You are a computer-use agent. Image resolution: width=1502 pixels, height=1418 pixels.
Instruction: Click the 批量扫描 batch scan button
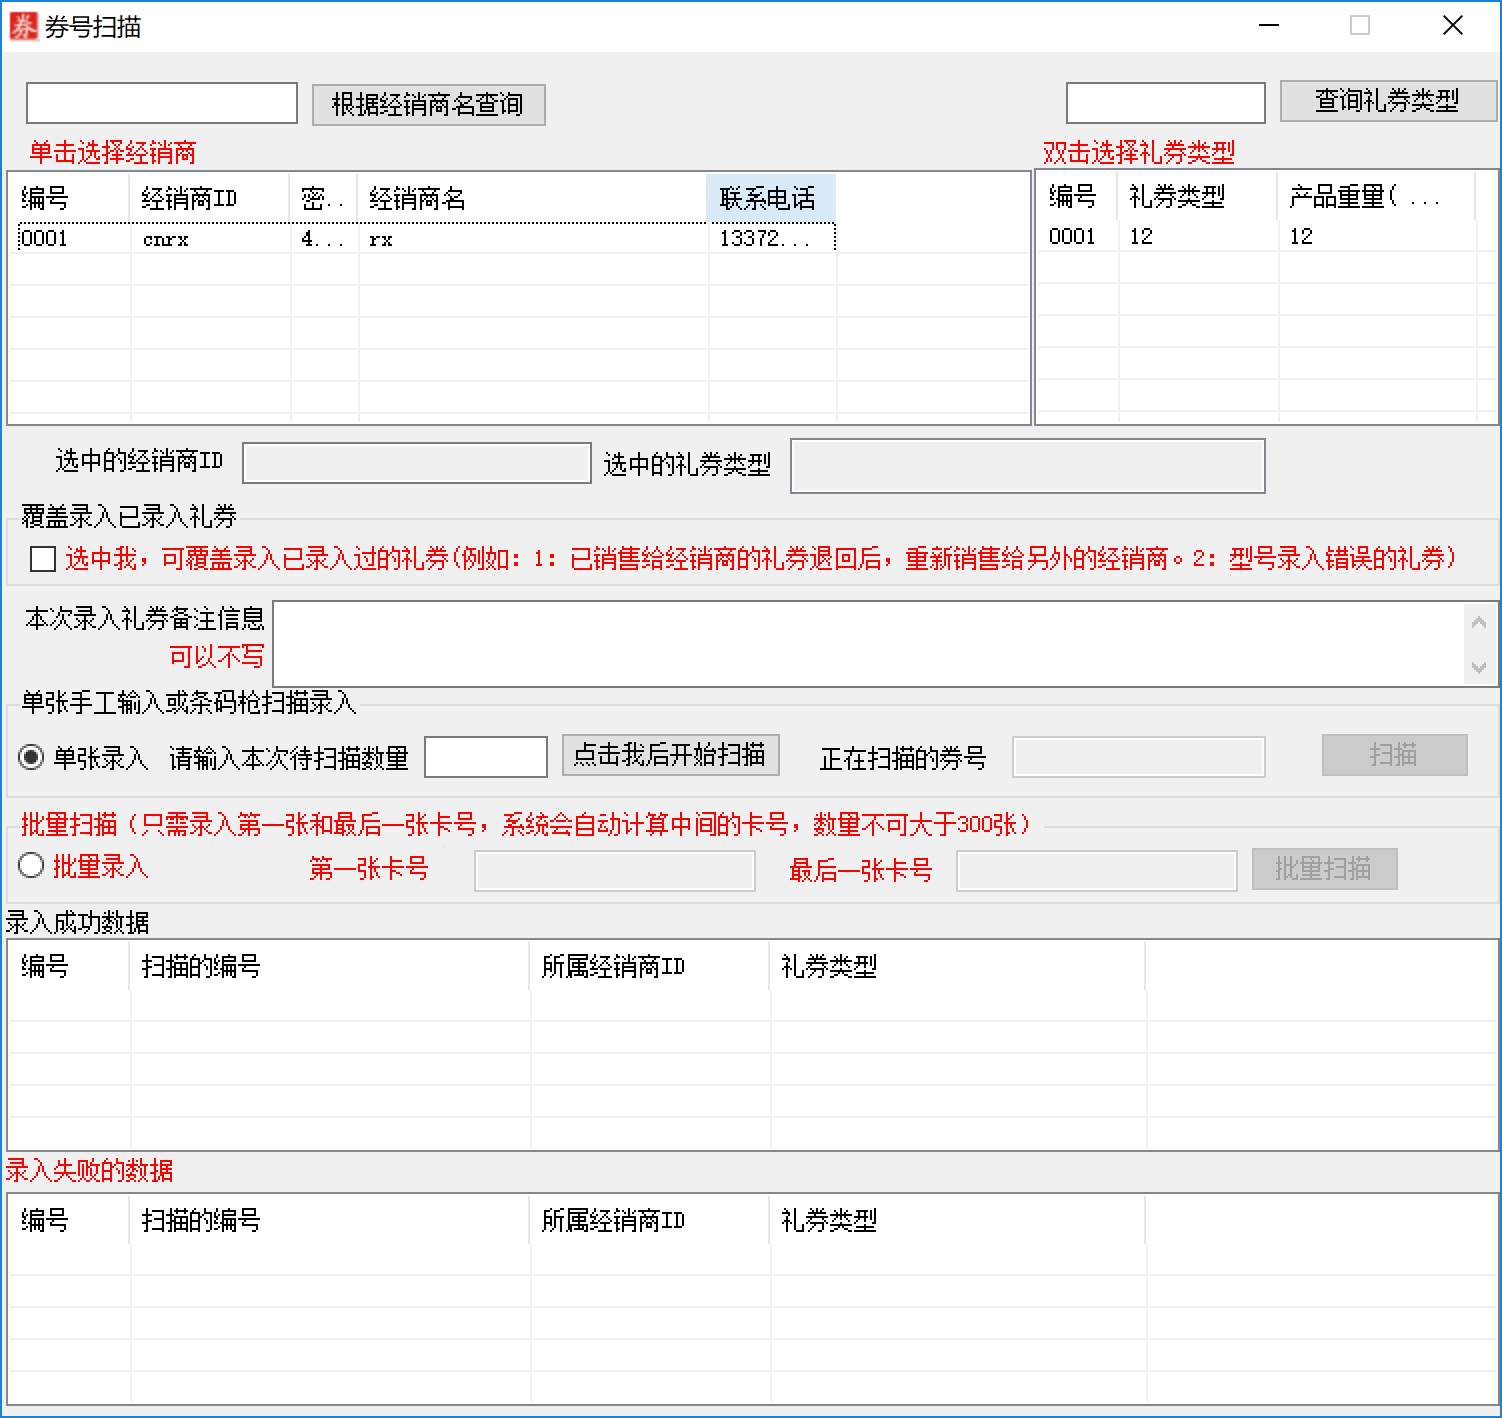[x=1324, y=868]
